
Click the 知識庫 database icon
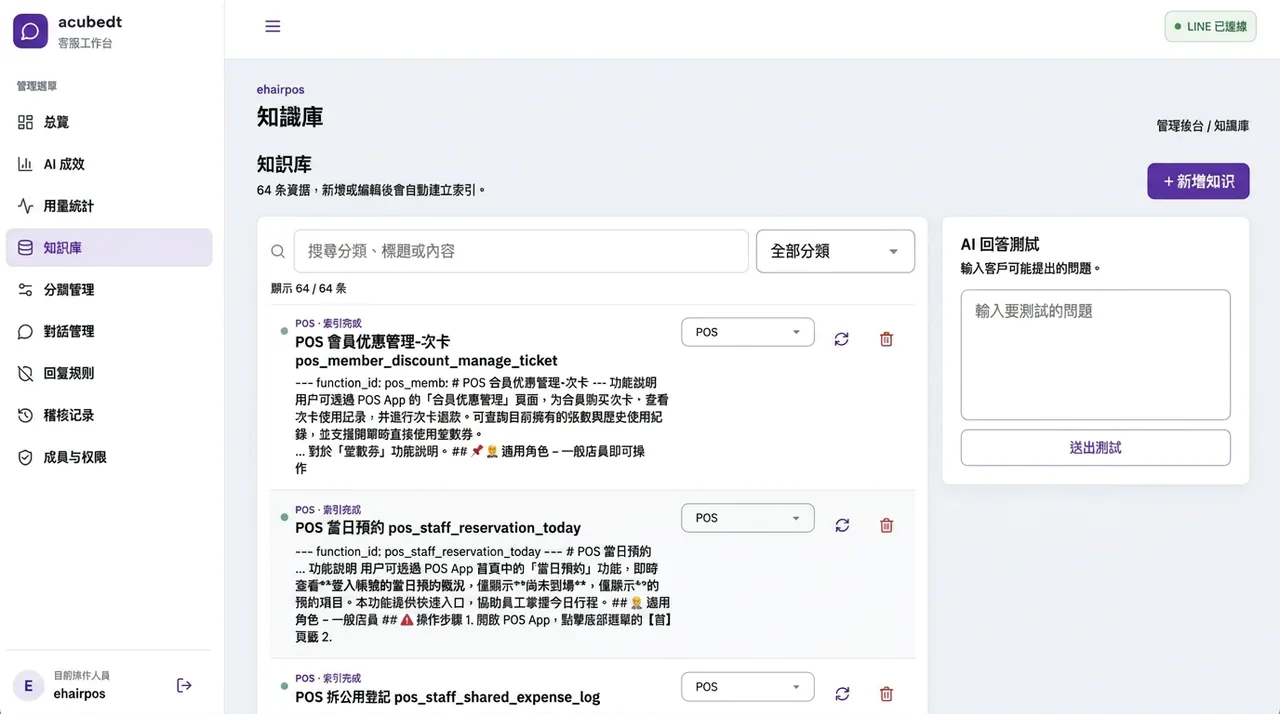[x=26, y=248]
